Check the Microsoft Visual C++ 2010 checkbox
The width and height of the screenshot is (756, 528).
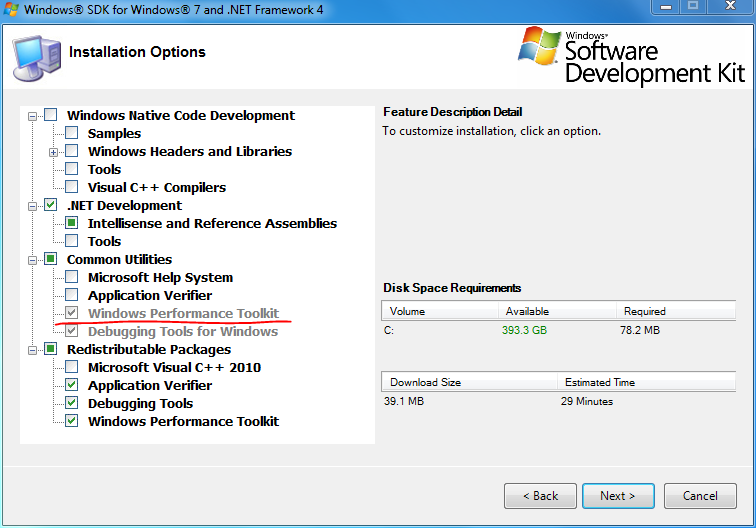point(71,367)
